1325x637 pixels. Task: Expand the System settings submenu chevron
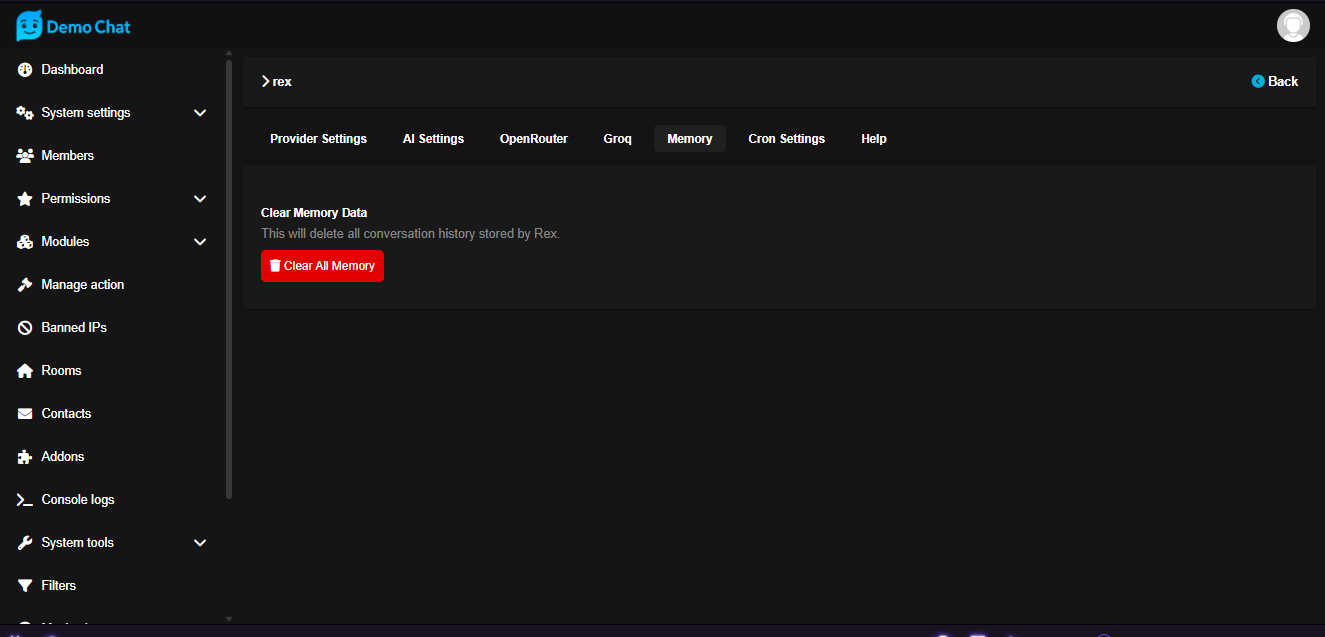200,113
